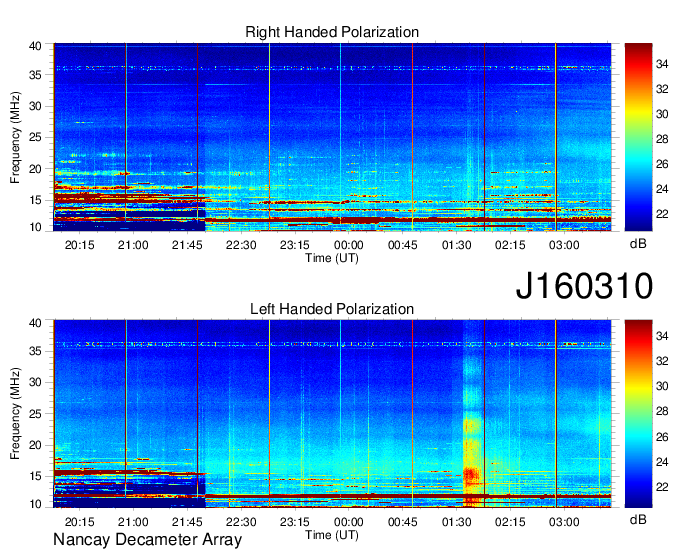Click the 25 MHz tick on Right Handed plot

click(x=35, y=137)
